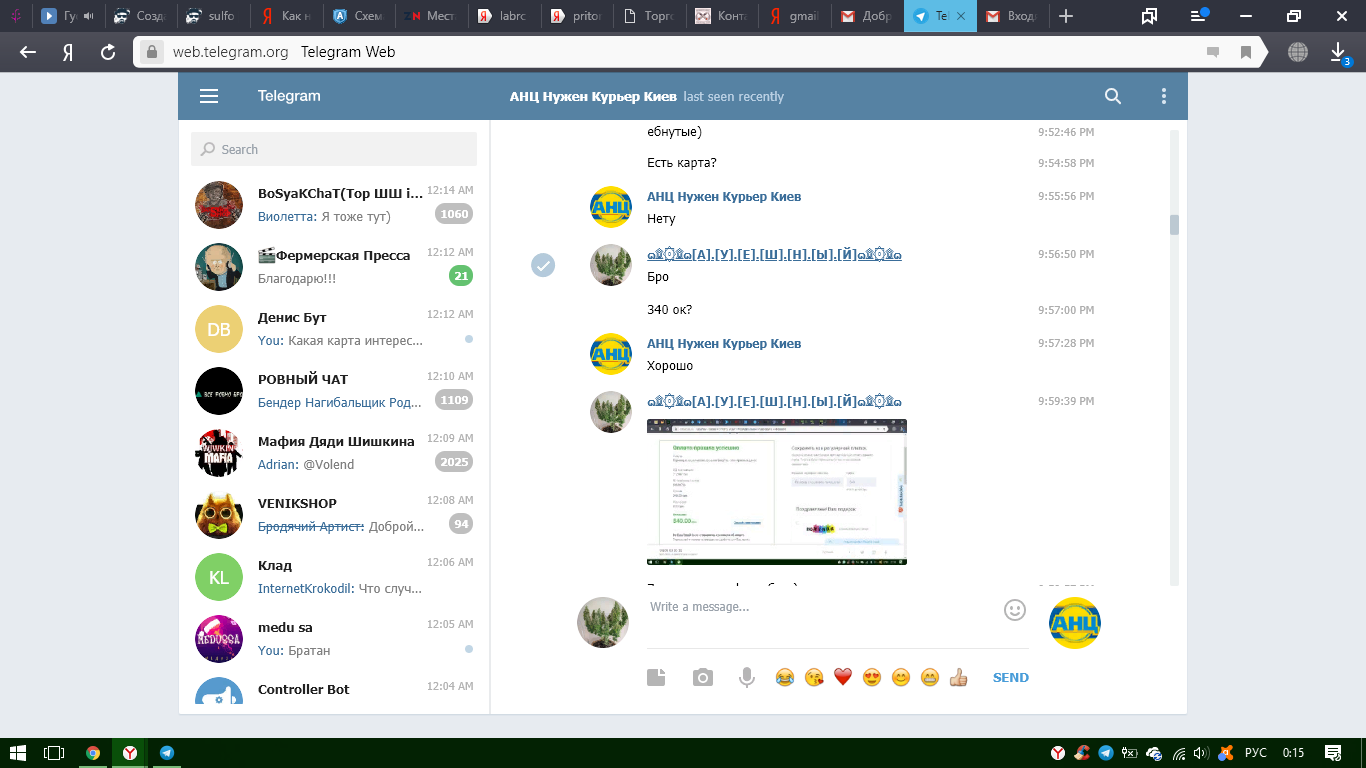Open the VENIKSHOP chat

point(334,515)
